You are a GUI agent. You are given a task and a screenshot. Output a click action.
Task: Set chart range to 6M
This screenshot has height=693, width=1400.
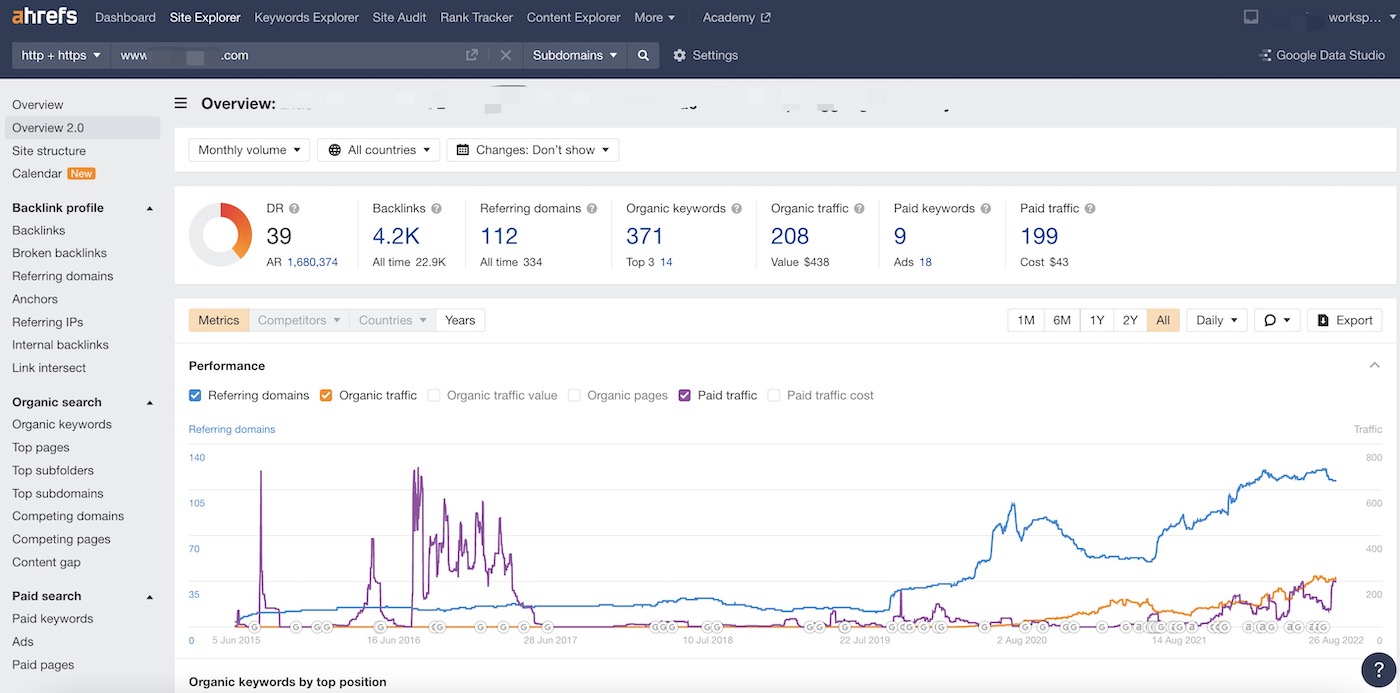[x=1062, y=320]
